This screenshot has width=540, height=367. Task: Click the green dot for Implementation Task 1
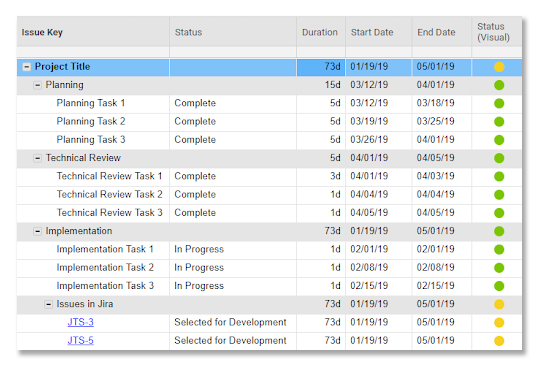coord(499,249)
